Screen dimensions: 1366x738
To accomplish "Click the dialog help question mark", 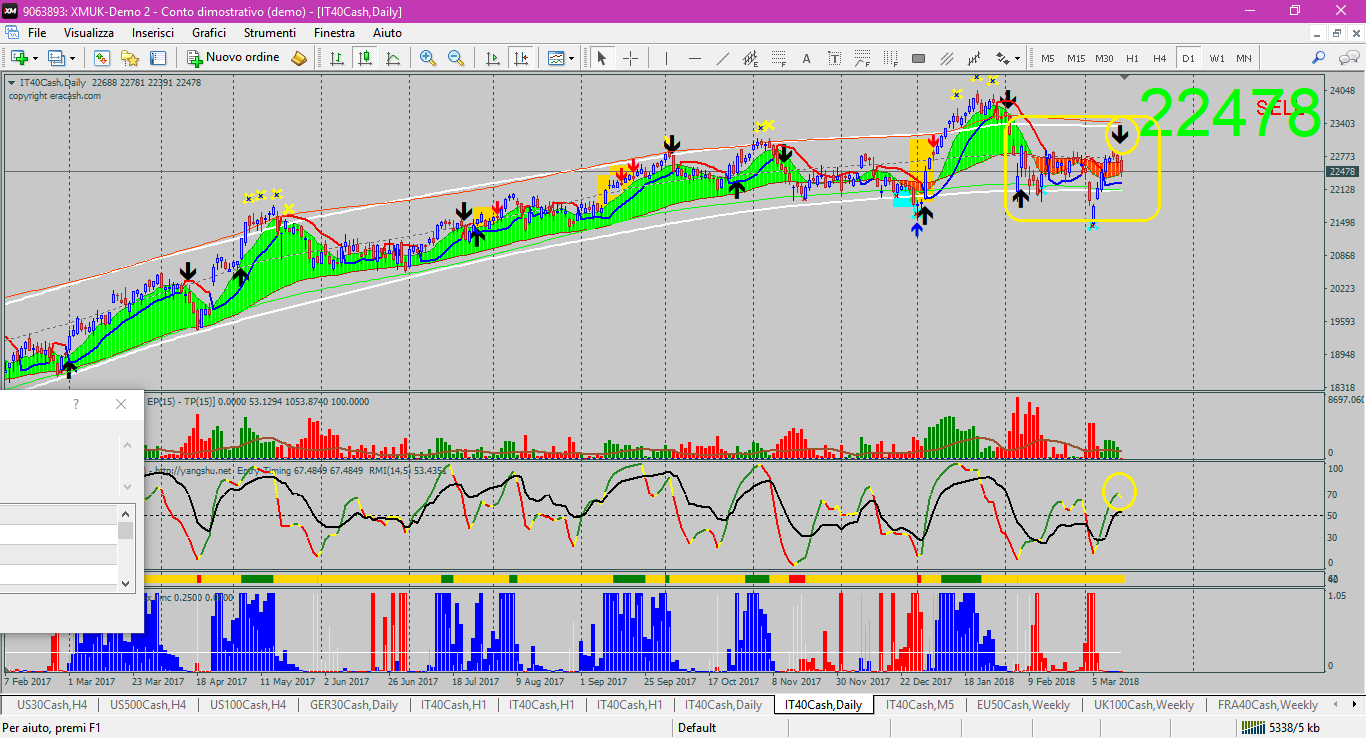I will click(x=76, y=404).
